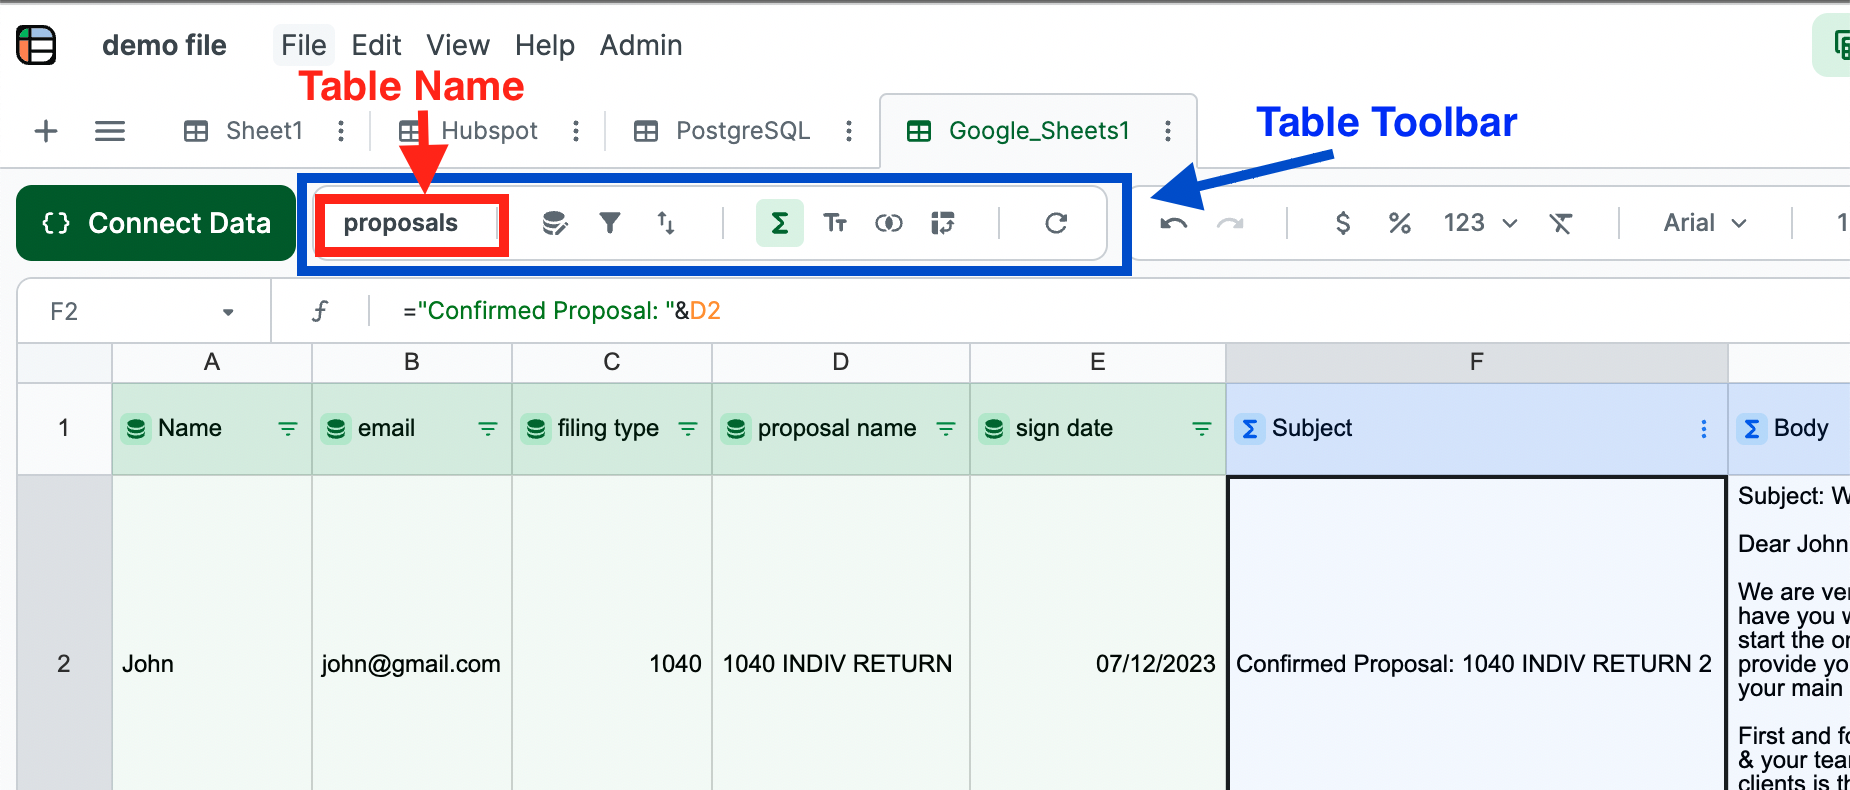The height and width of the screenshot is (790, 1850).
Task: Click the proposal name column header
Action: click(841, 428)
